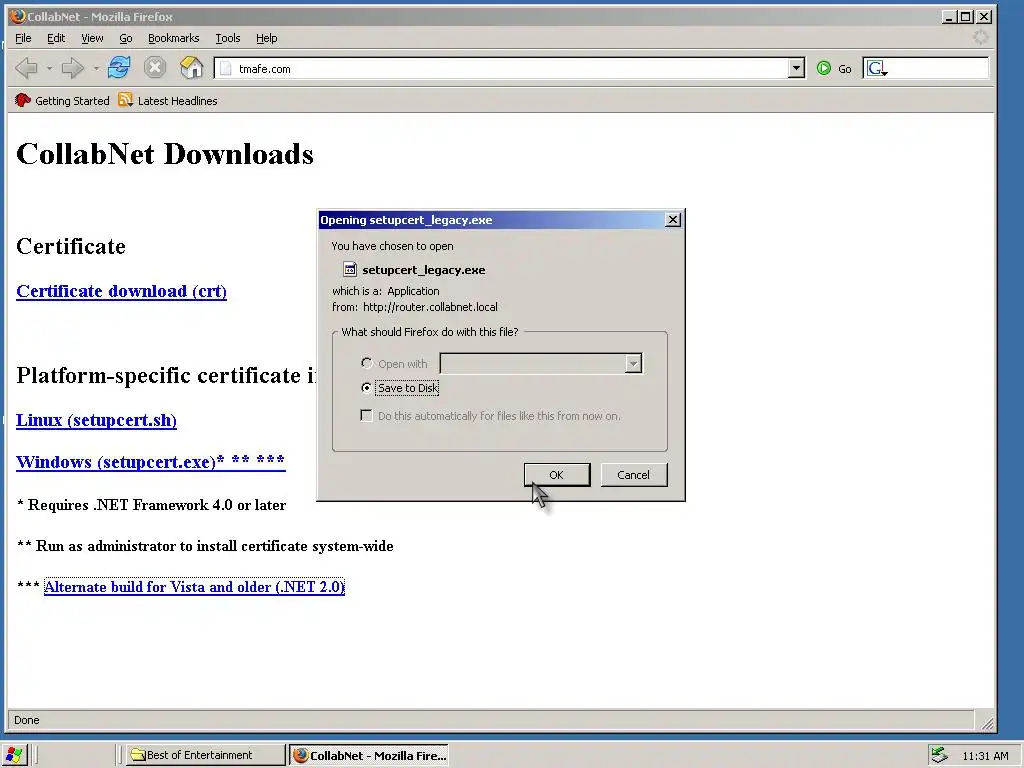Switch to CollabNet Firefox taskbar button

[370, 755]
